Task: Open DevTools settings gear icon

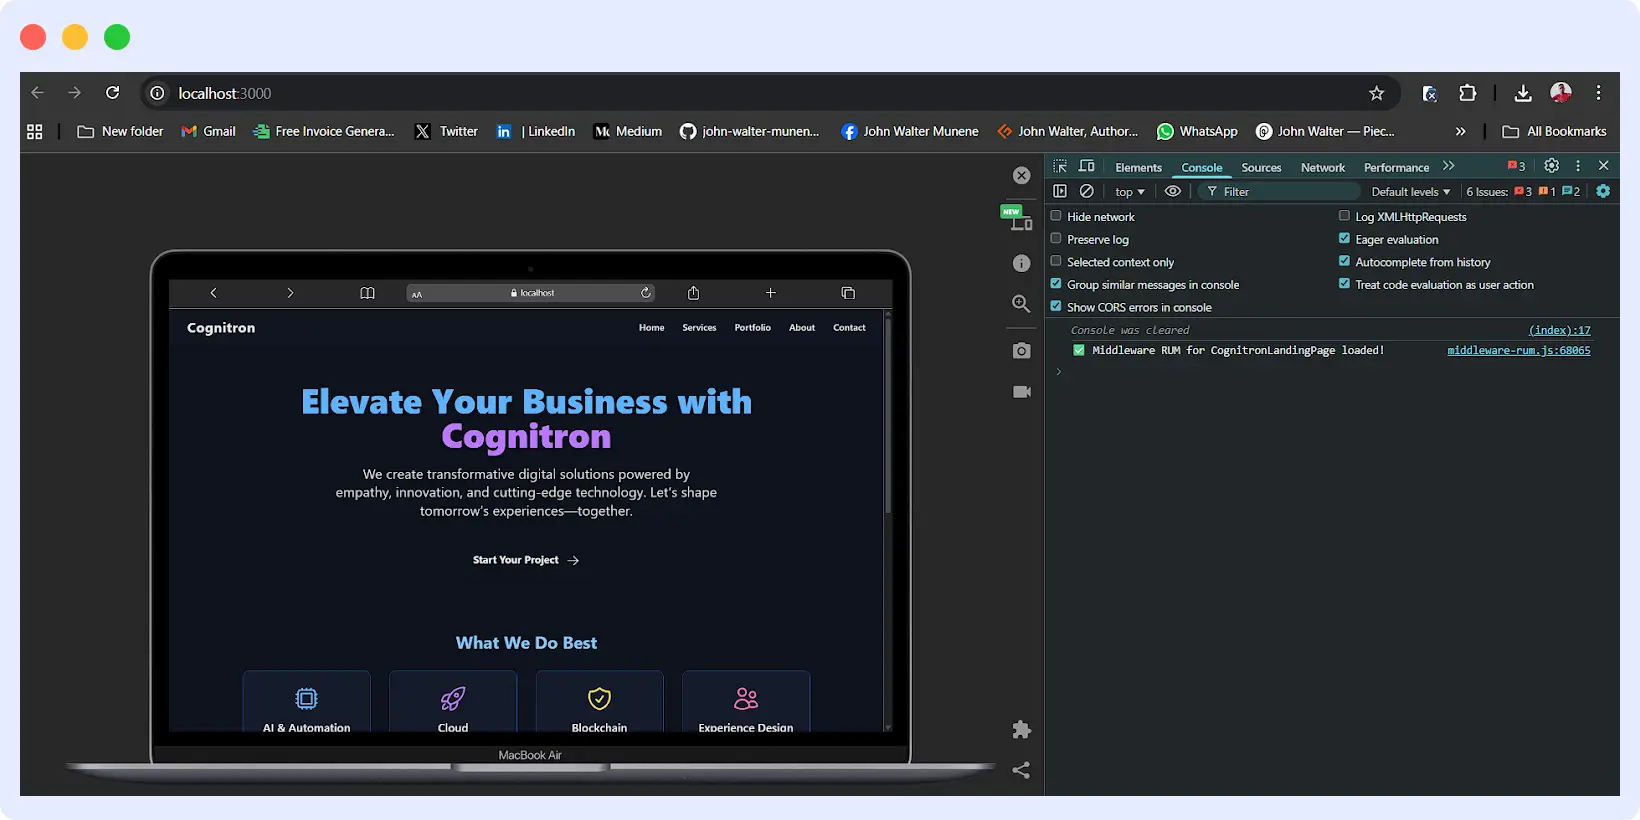Action: coord(1551,166)
